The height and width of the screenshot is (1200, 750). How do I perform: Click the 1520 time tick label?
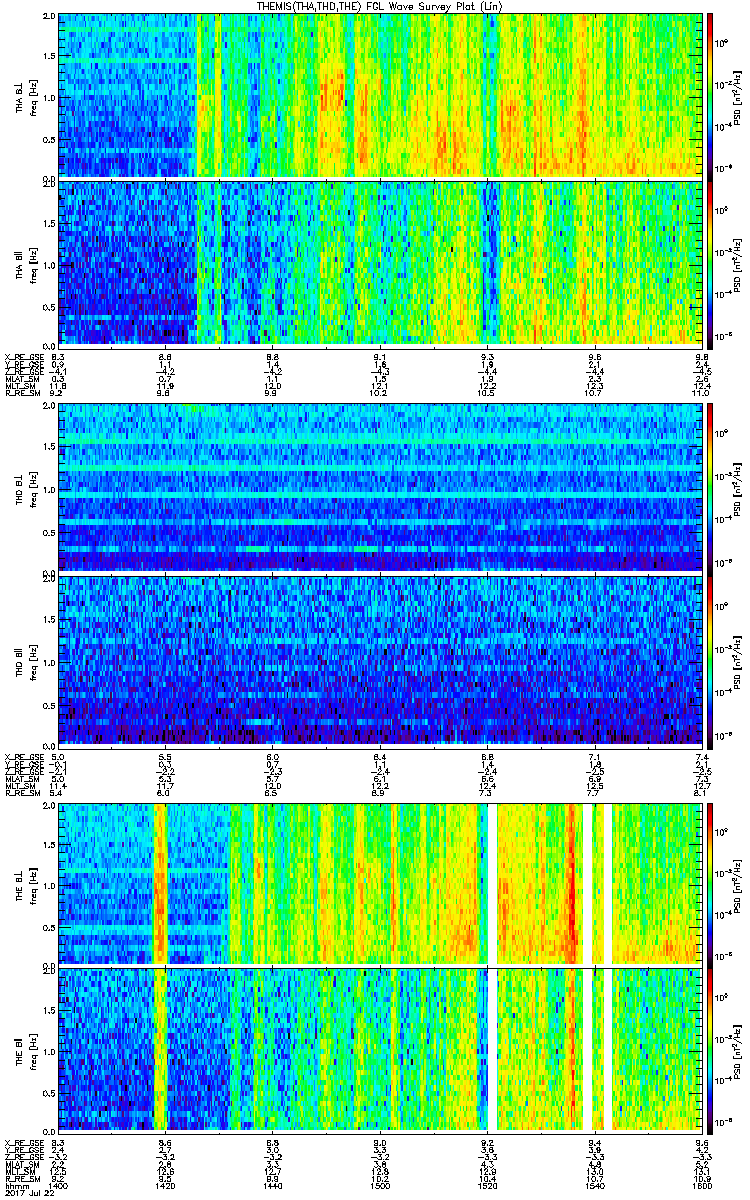(x=487, y=1184)
